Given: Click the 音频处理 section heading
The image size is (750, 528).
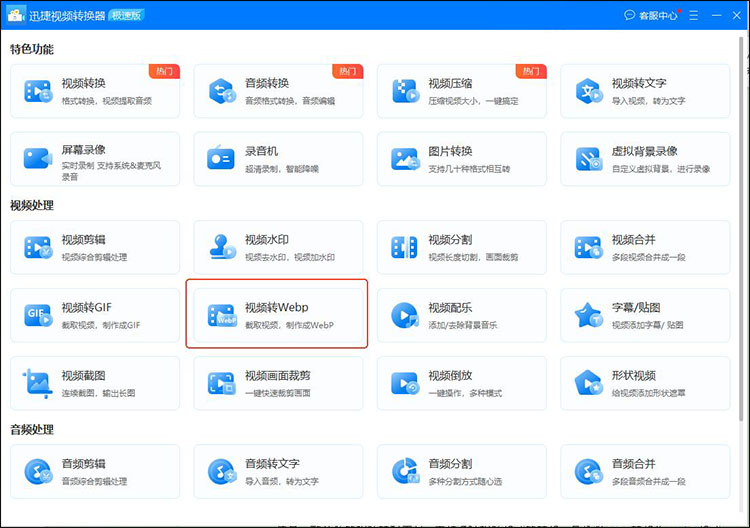Looking at the screenshot, I should [x=32, y=430].
